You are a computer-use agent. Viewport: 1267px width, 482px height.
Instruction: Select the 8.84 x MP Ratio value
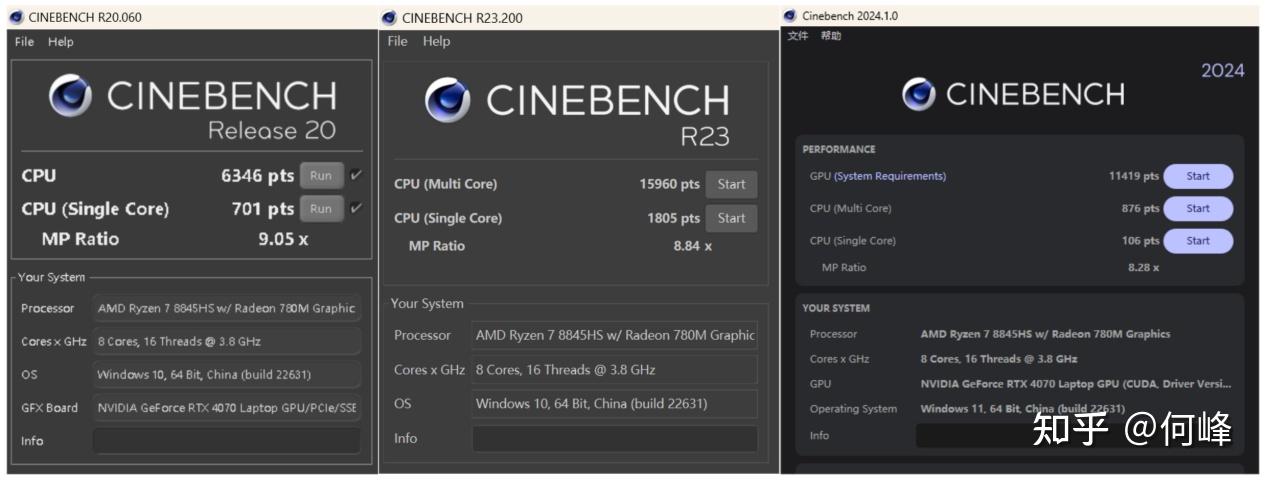[693, 246]
